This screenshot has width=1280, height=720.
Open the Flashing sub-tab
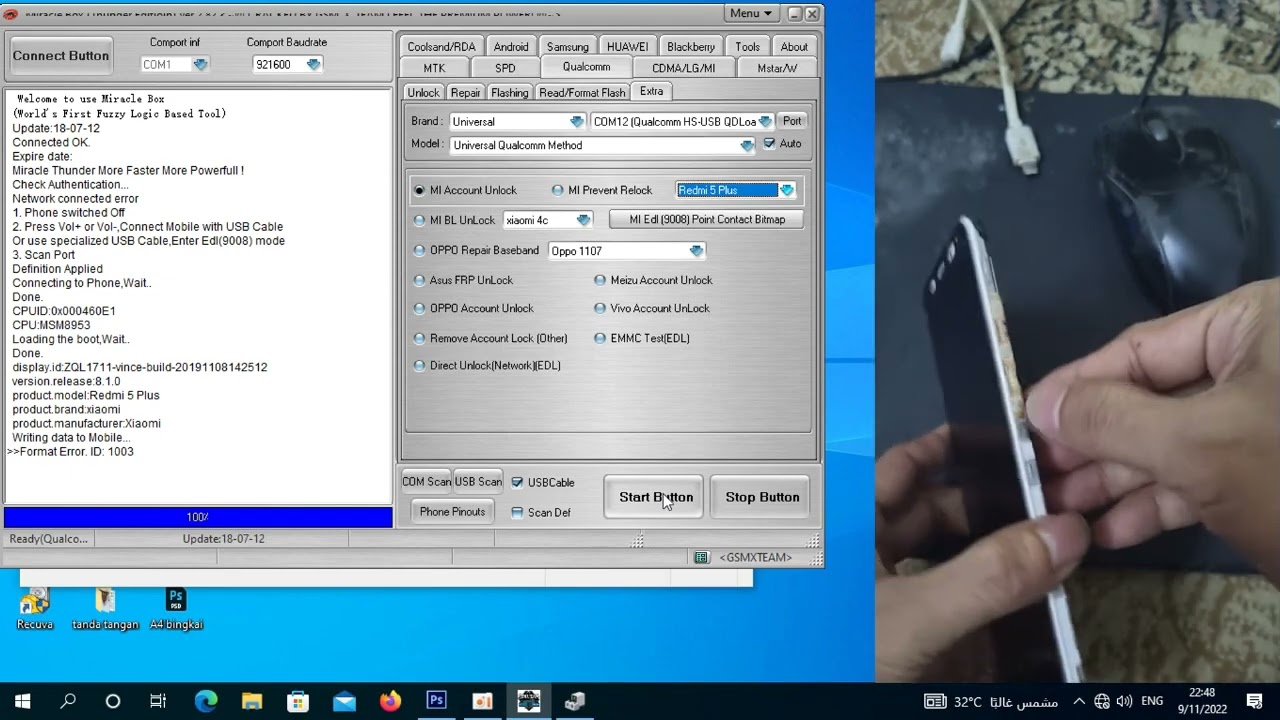pyautogui.click(x=509, y=92)
